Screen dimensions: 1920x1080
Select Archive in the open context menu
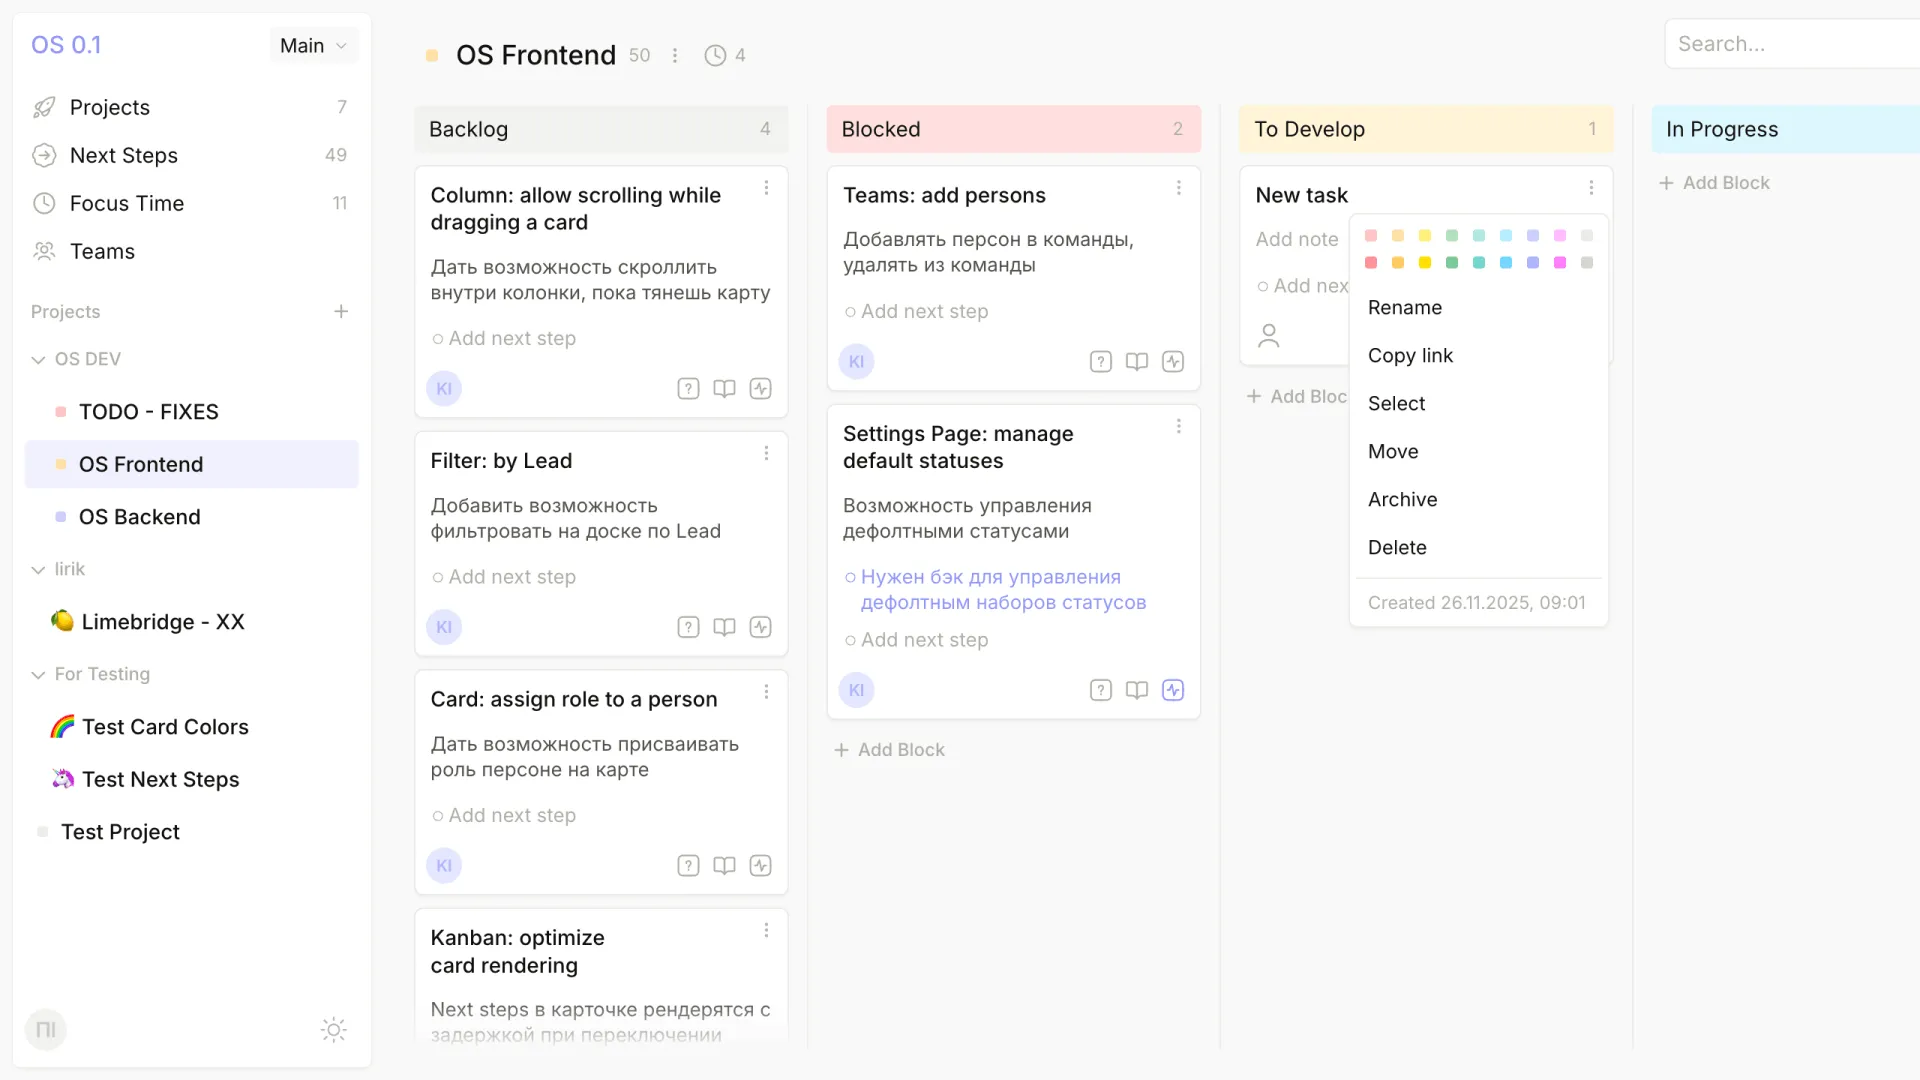pos(1402,499)
